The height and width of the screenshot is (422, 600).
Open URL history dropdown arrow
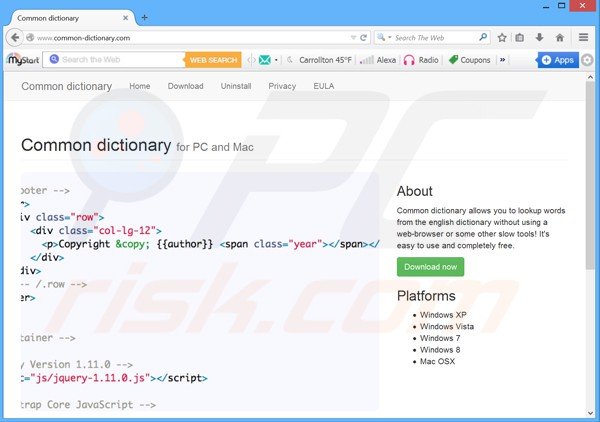coord(353,37)
